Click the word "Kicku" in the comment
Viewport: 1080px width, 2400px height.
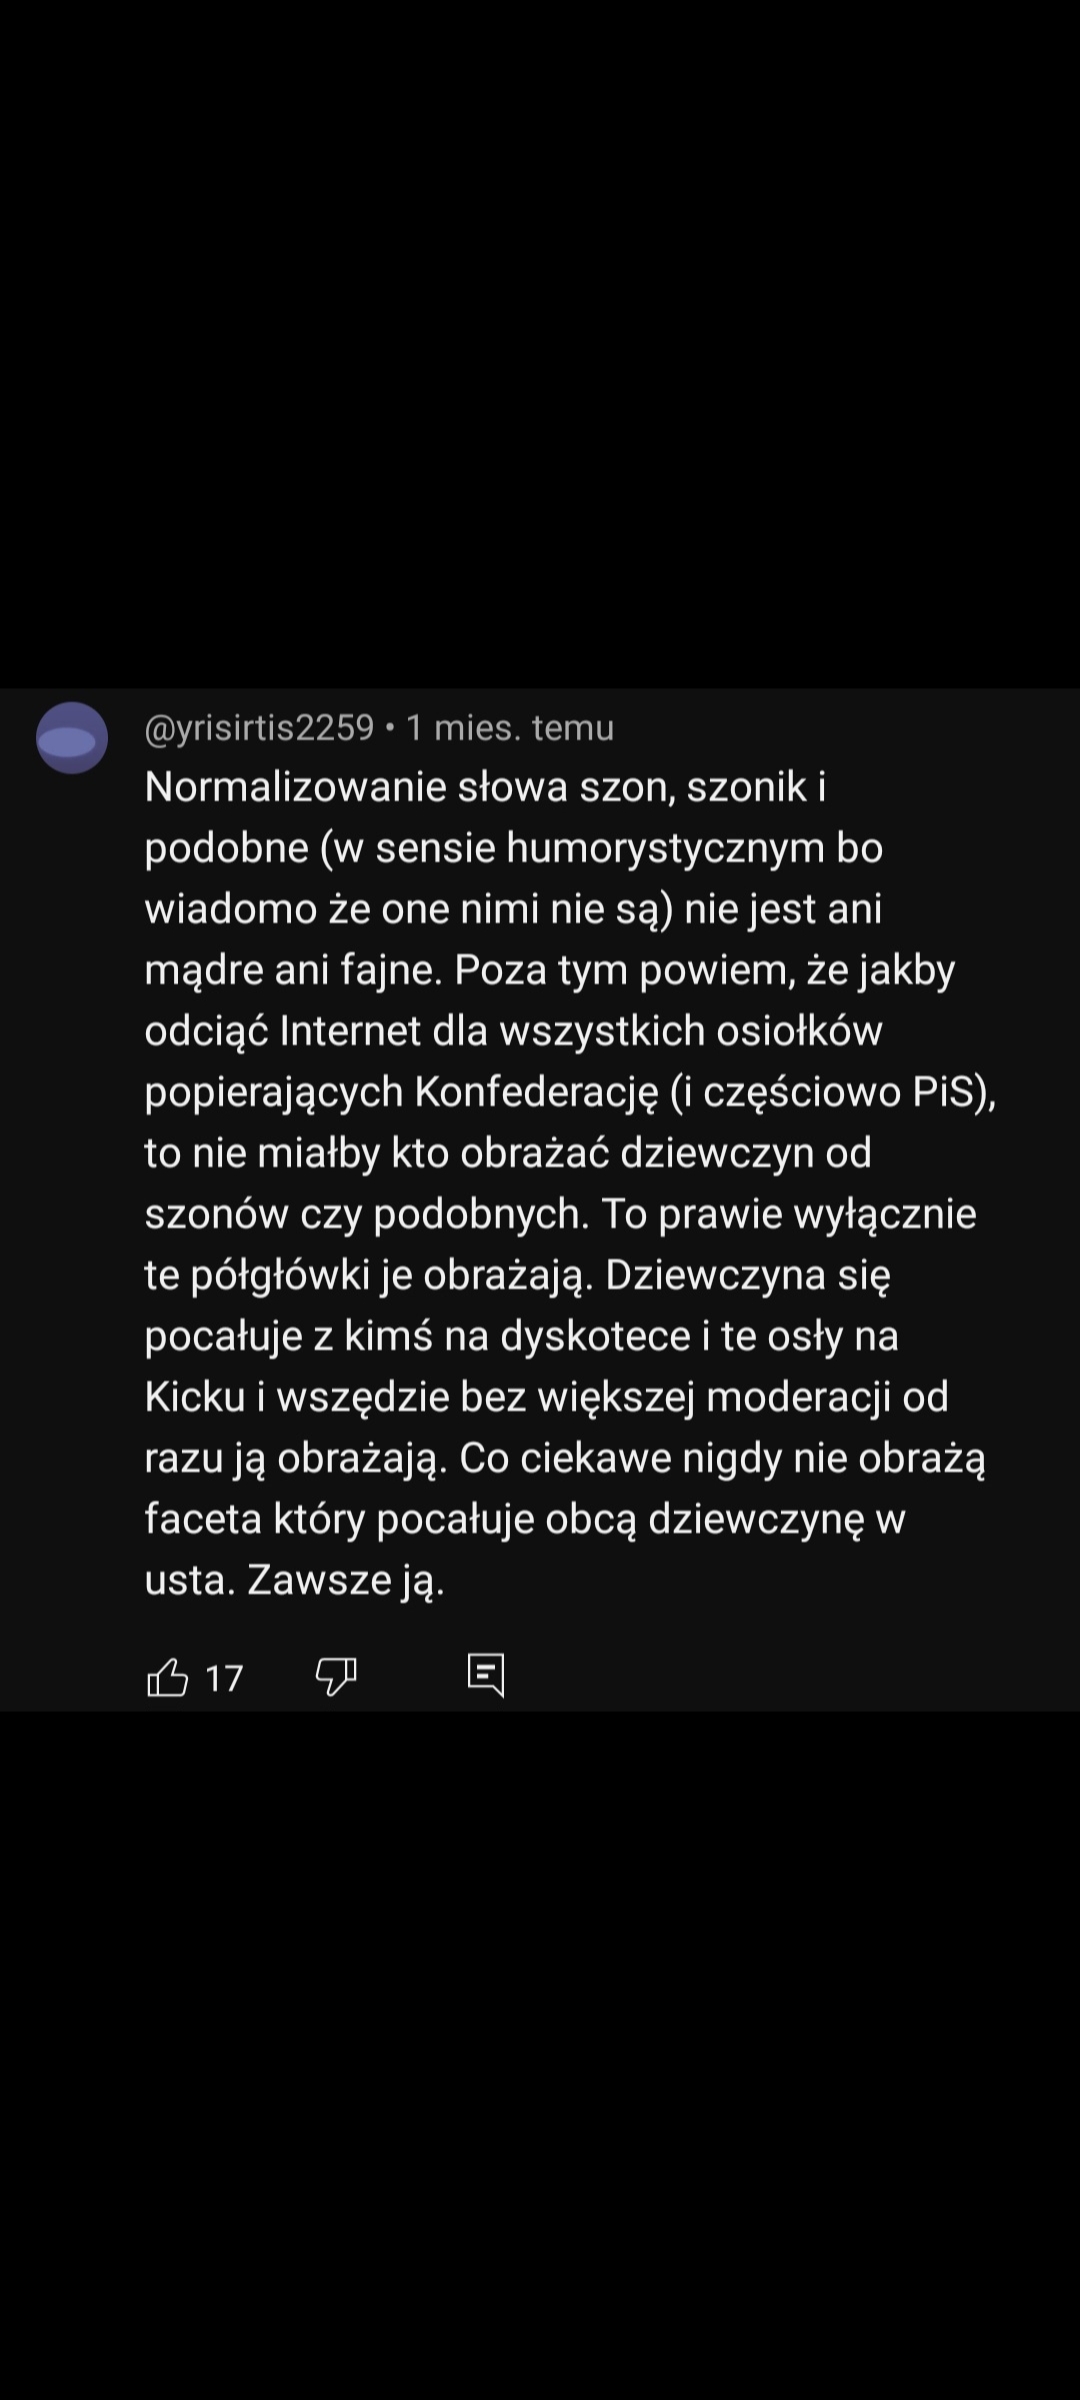point(195,1397)
